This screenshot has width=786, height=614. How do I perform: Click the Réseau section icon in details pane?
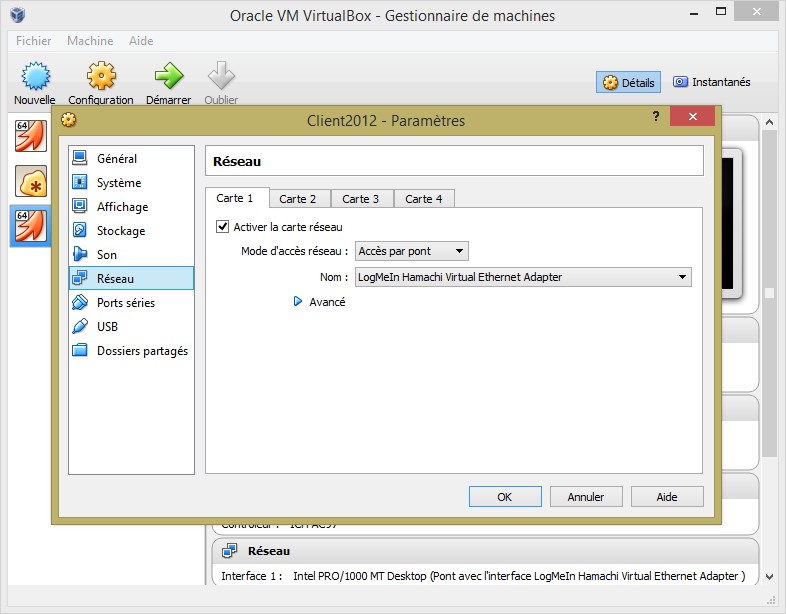pos(230,550)
